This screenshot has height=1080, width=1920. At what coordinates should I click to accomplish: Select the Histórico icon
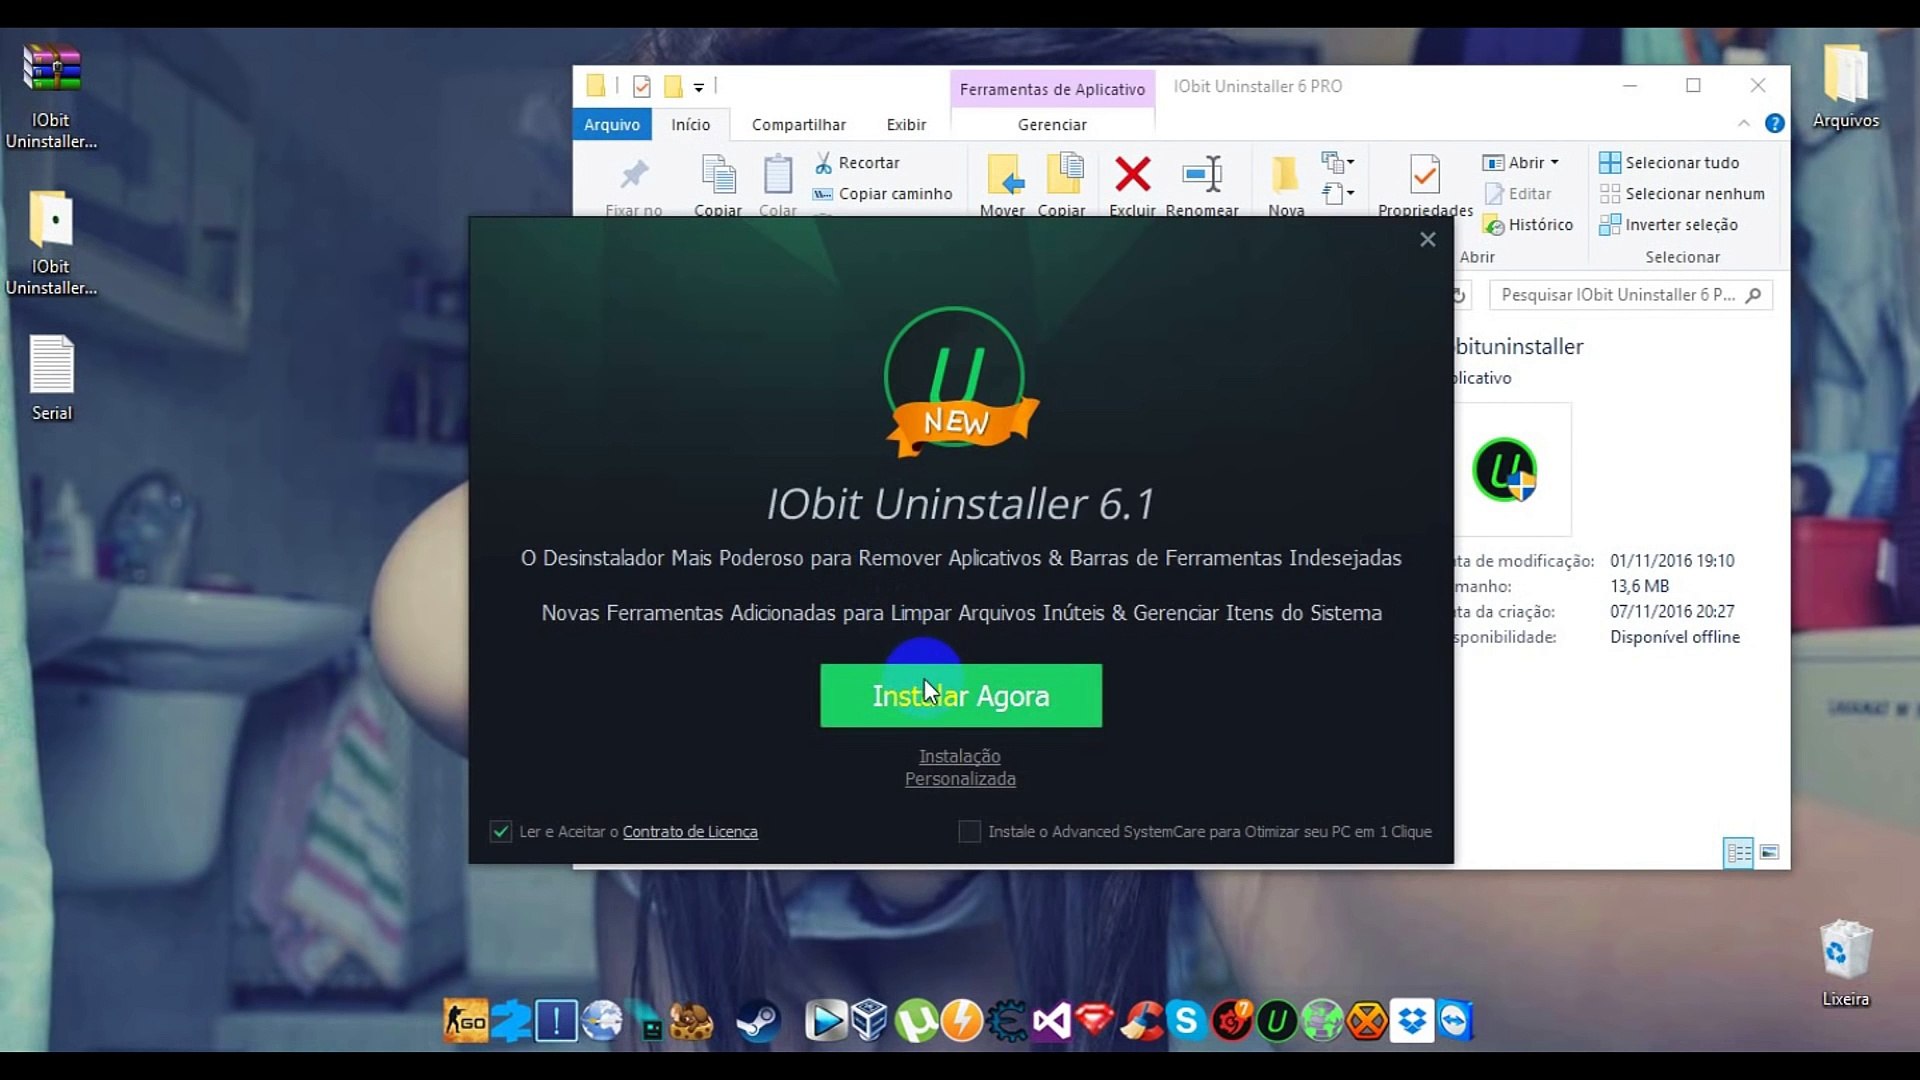tap(1494, 225)
